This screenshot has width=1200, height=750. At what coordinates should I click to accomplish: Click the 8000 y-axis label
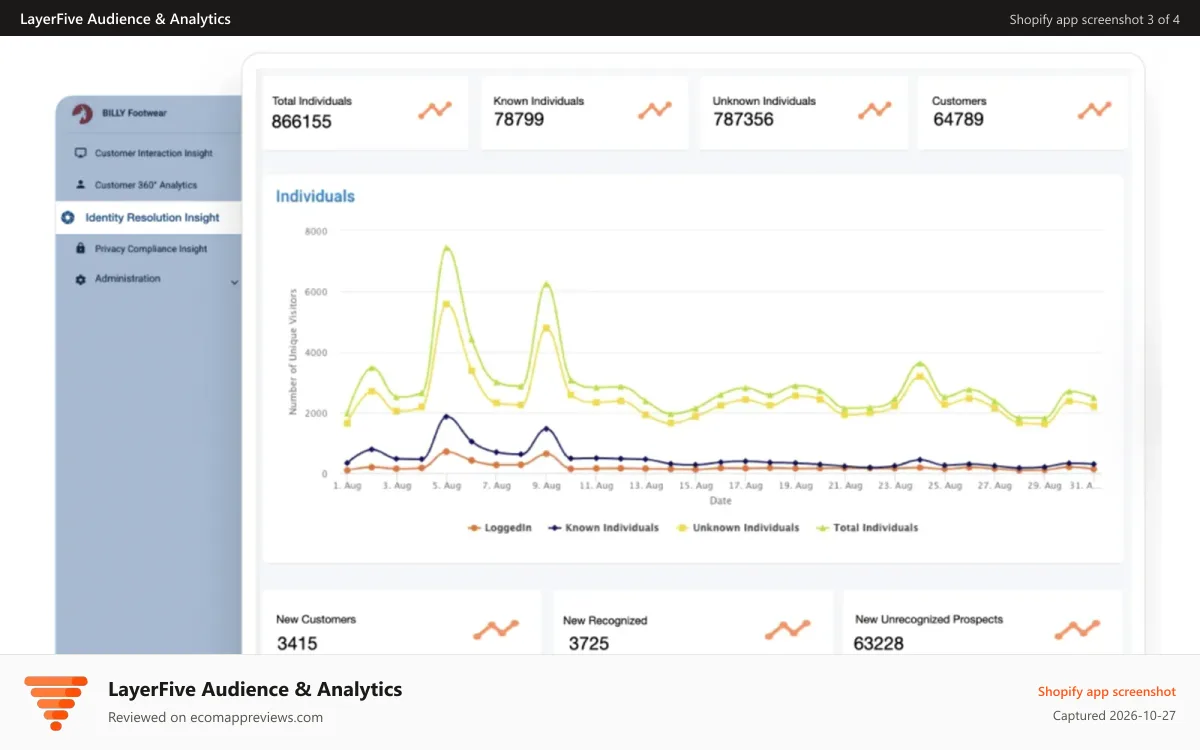pos(315,231)
